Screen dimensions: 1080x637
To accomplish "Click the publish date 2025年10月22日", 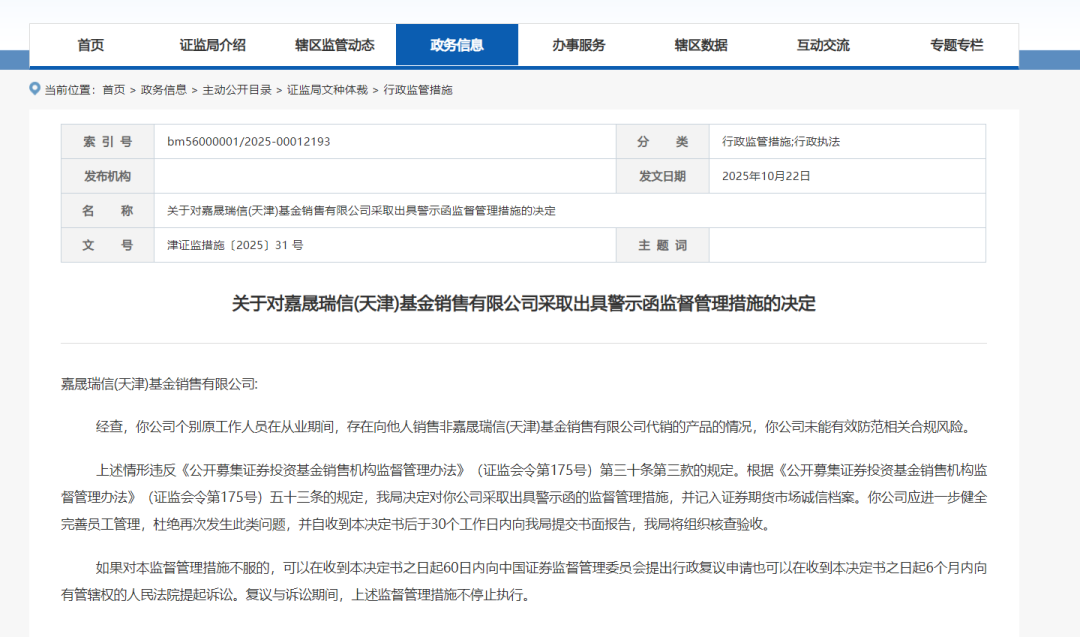I will pos(766,176).
